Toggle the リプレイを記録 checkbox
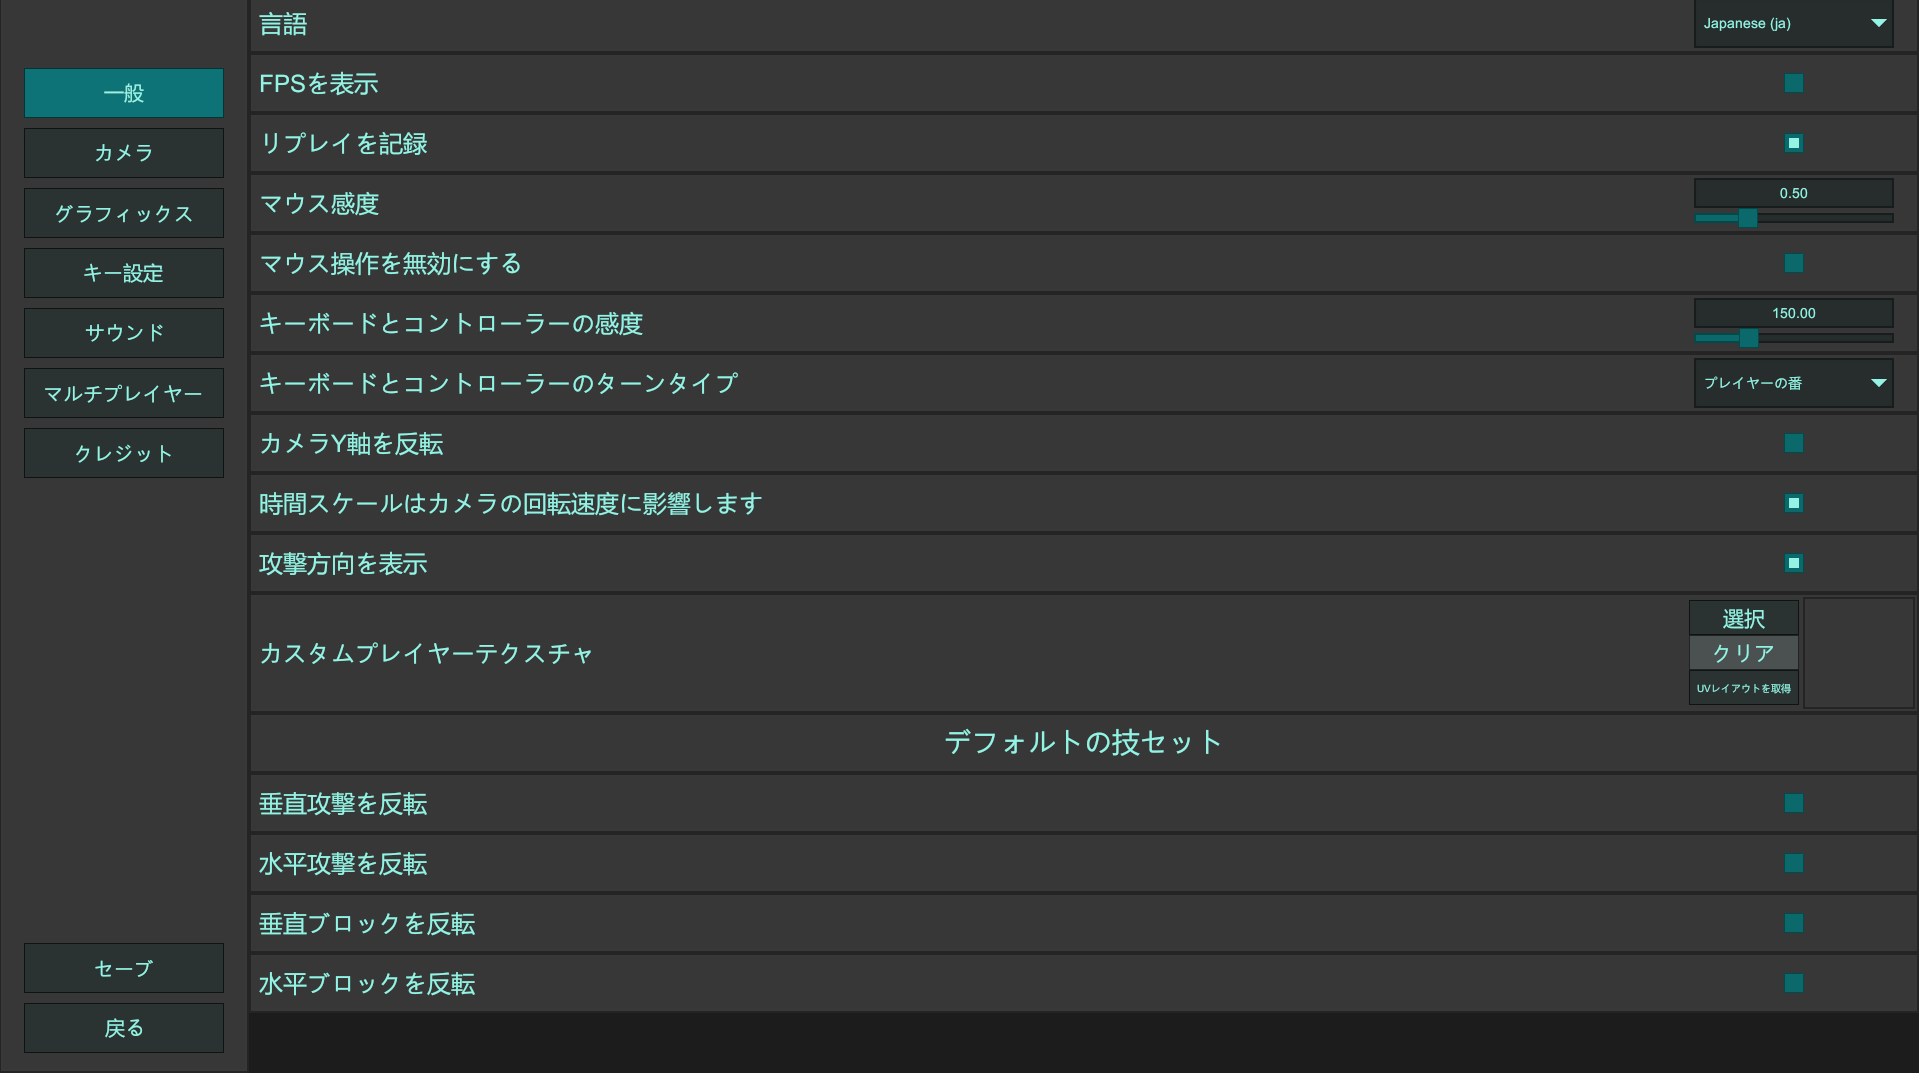Viewport: 1919px width, 1073px height. 1793,143
